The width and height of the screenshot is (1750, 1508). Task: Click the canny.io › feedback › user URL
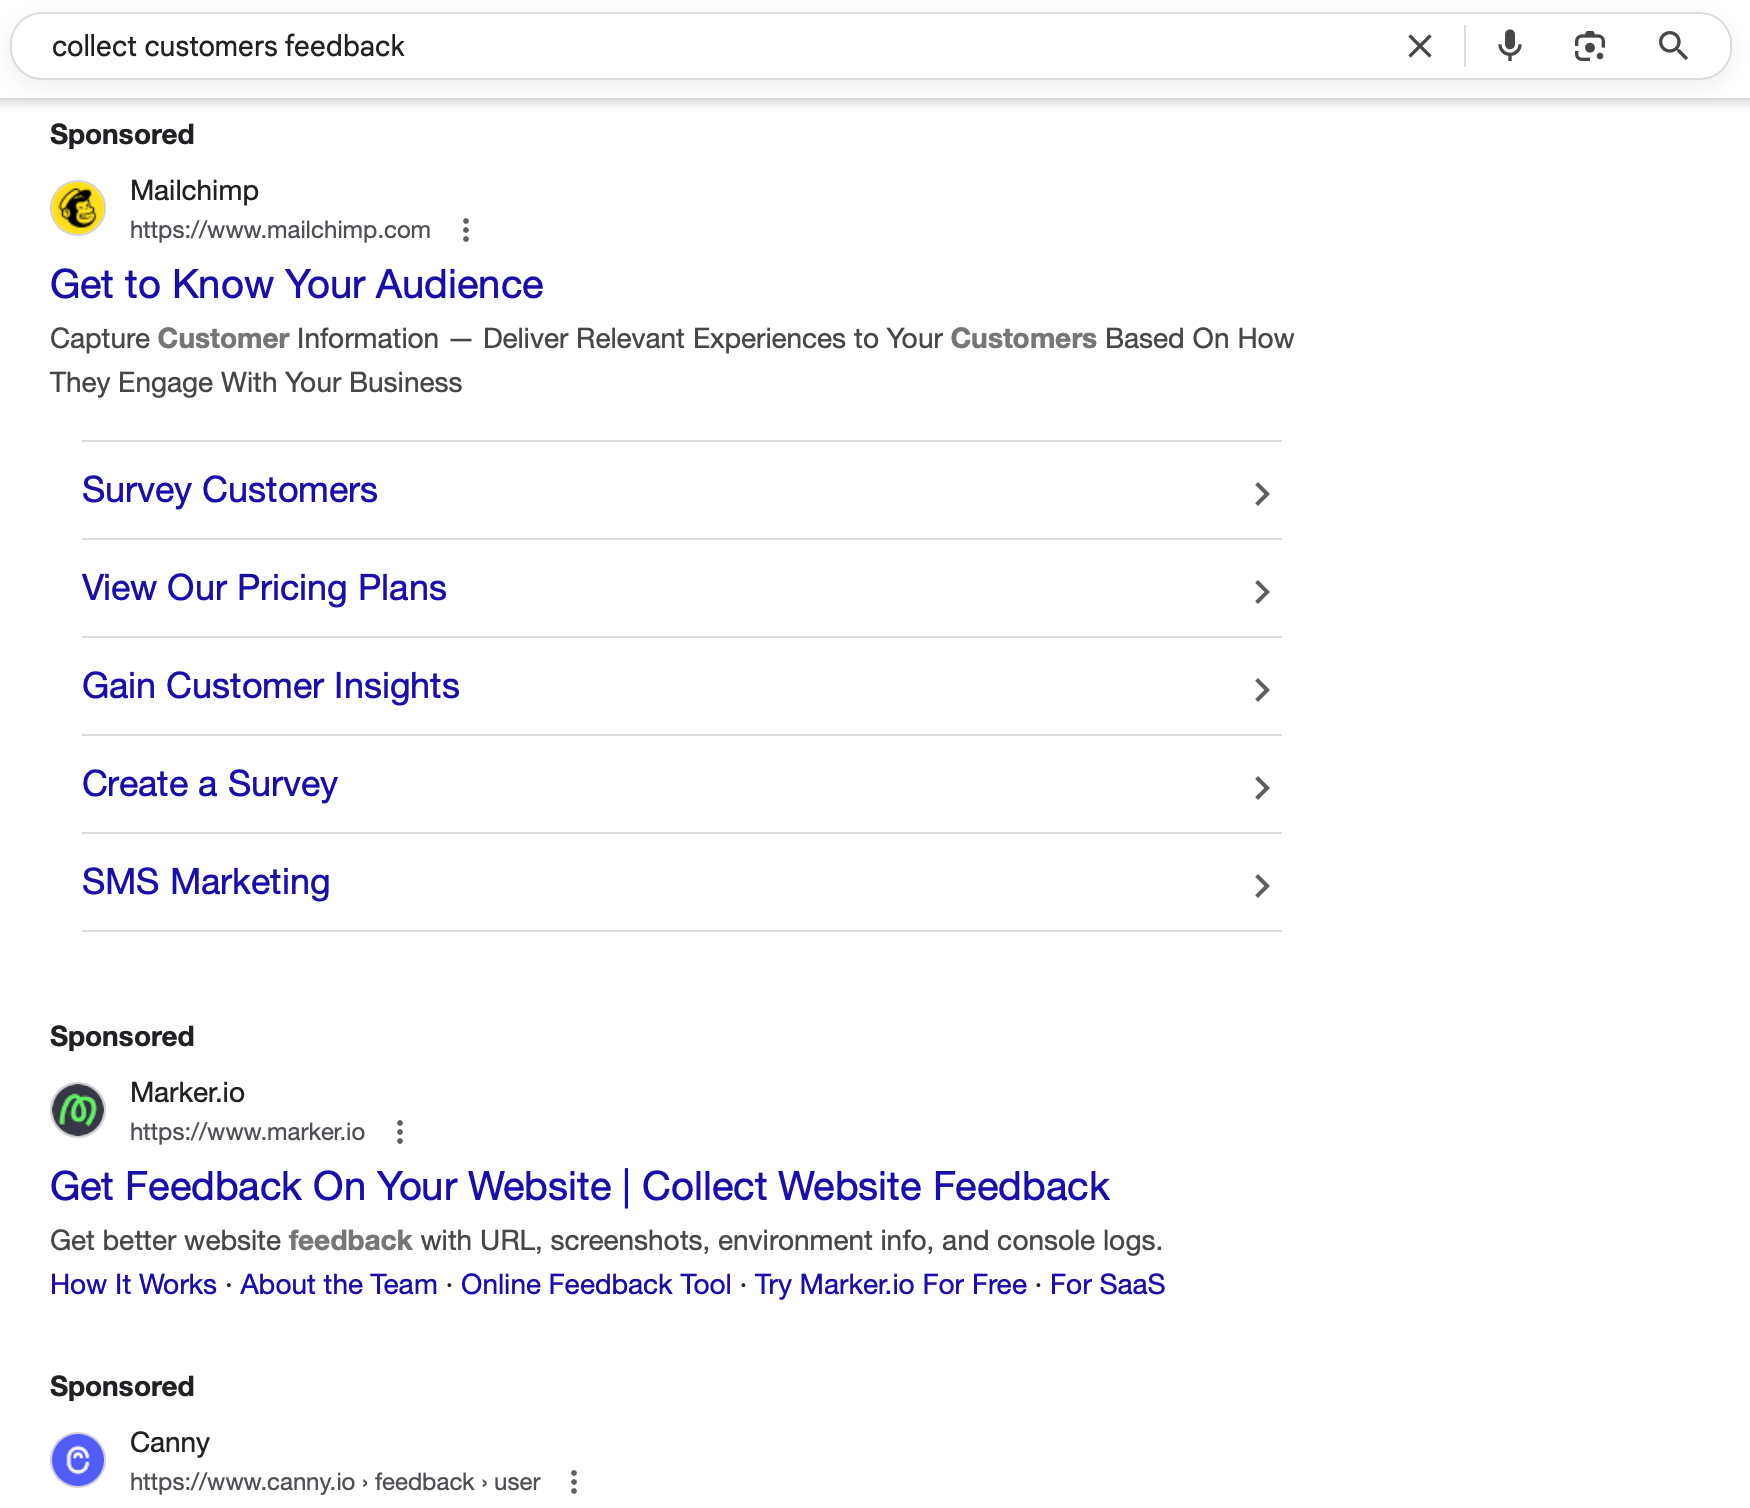335,1482
